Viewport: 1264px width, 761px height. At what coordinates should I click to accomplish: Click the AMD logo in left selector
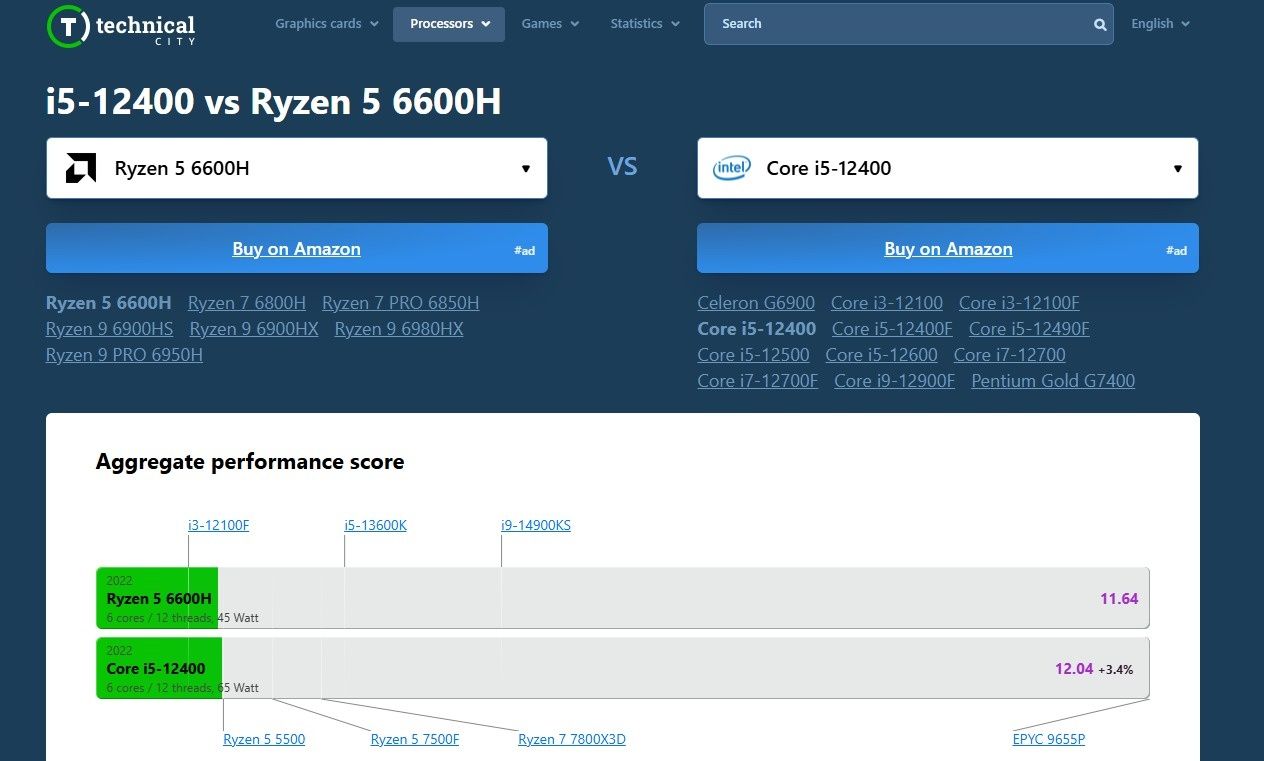tap(81, 168)
